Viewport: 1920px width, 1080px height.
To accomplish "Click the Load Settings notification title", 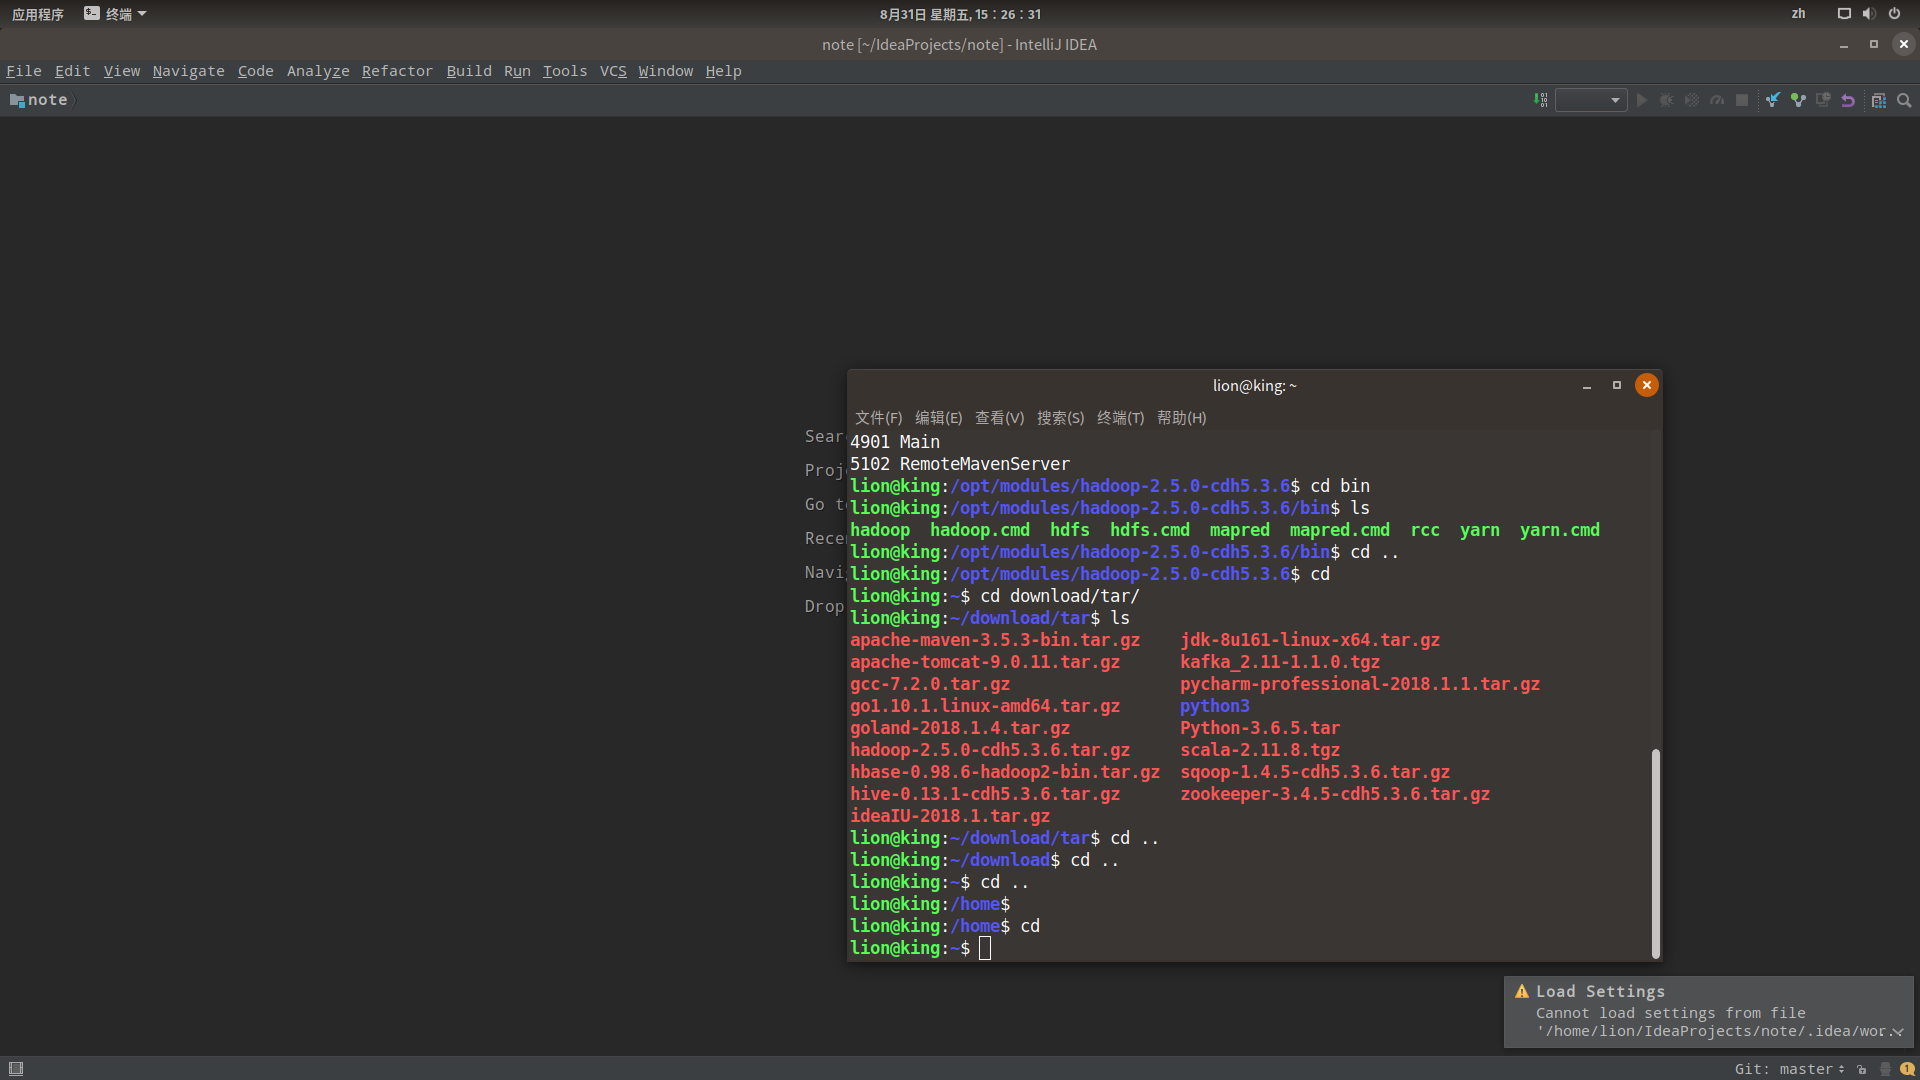I will (x=1600, y=991).
